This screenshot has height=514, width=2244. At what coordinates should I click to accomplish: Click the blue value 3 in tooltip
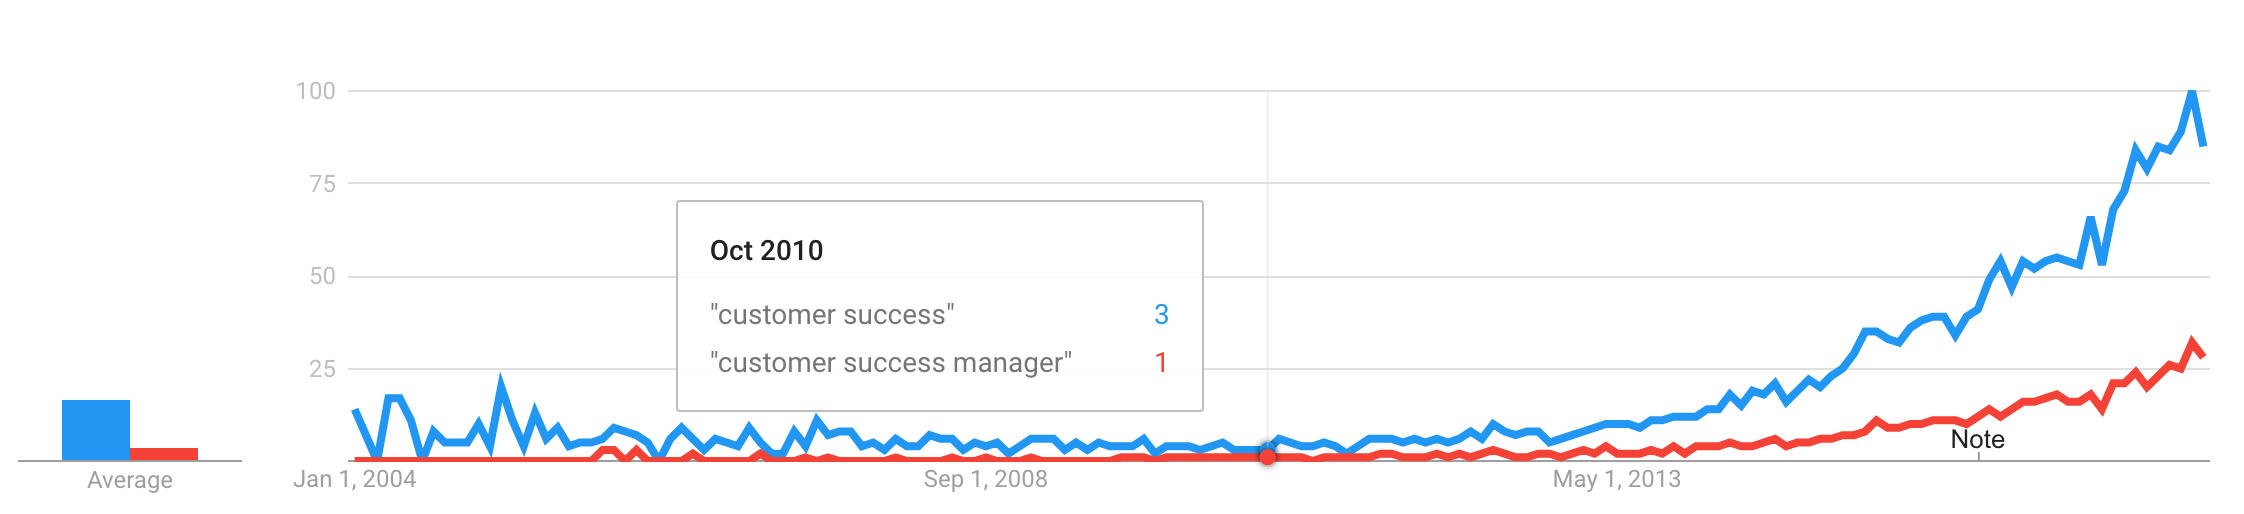point(1161,315)
